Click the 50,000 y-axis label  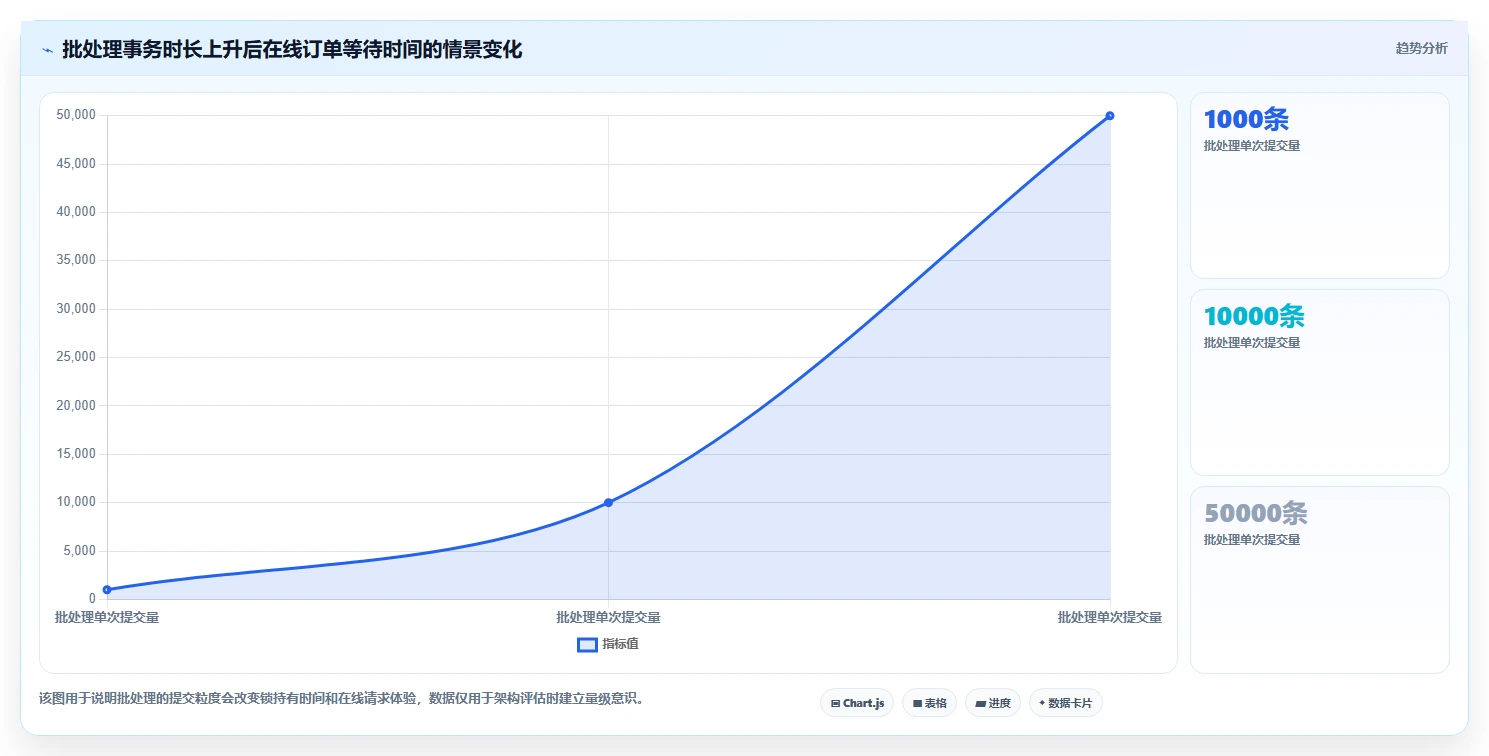[77, 115]
